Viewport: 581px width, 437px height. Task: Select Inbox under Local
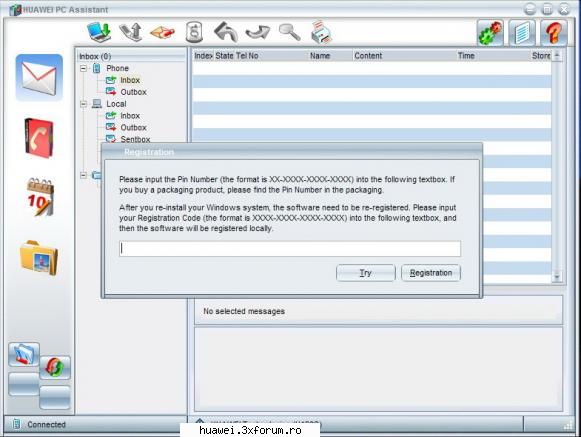pyautogui.click(x=130, y=116)
